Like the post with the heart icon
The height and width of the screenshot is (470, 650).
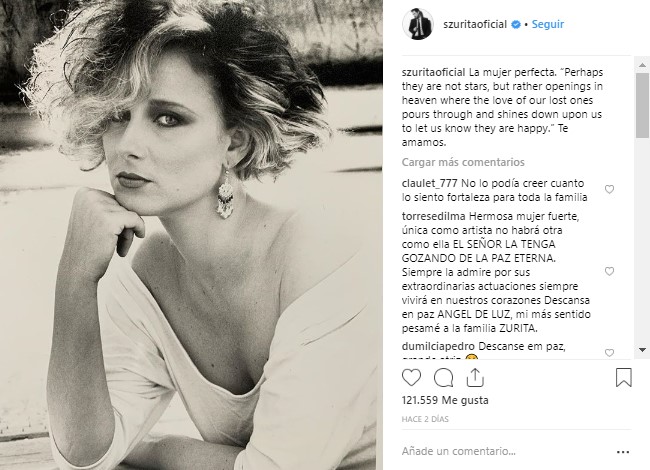click(x=412, y=378)
